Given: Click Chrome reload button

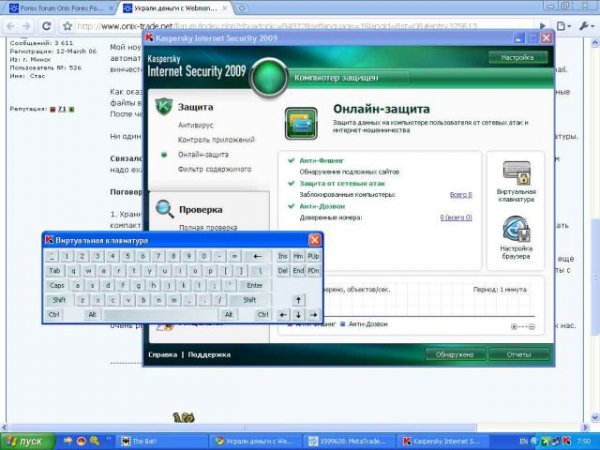Looking at the screenshot, I should pos(47,26).
